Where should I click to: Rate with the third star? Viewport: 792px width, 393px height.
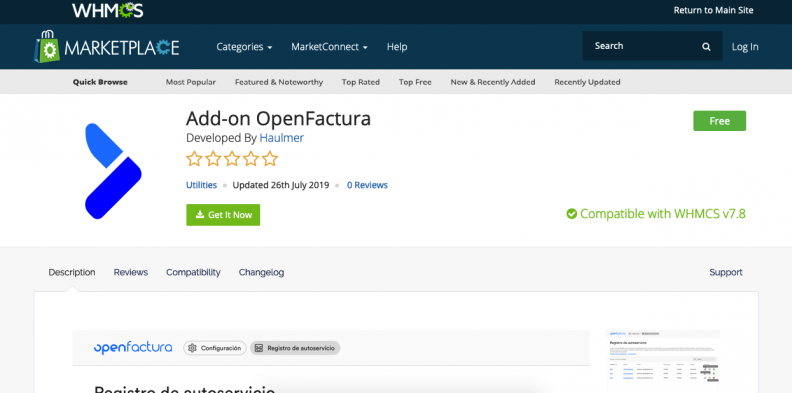tap(232, 159)
